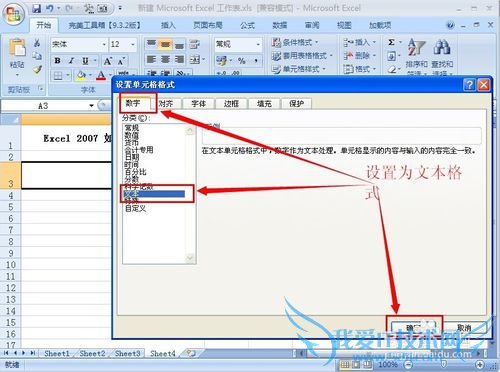Screen dimensions: 500x372
Task: Click the Name Box showing A3
Action: tap(43, 106)
